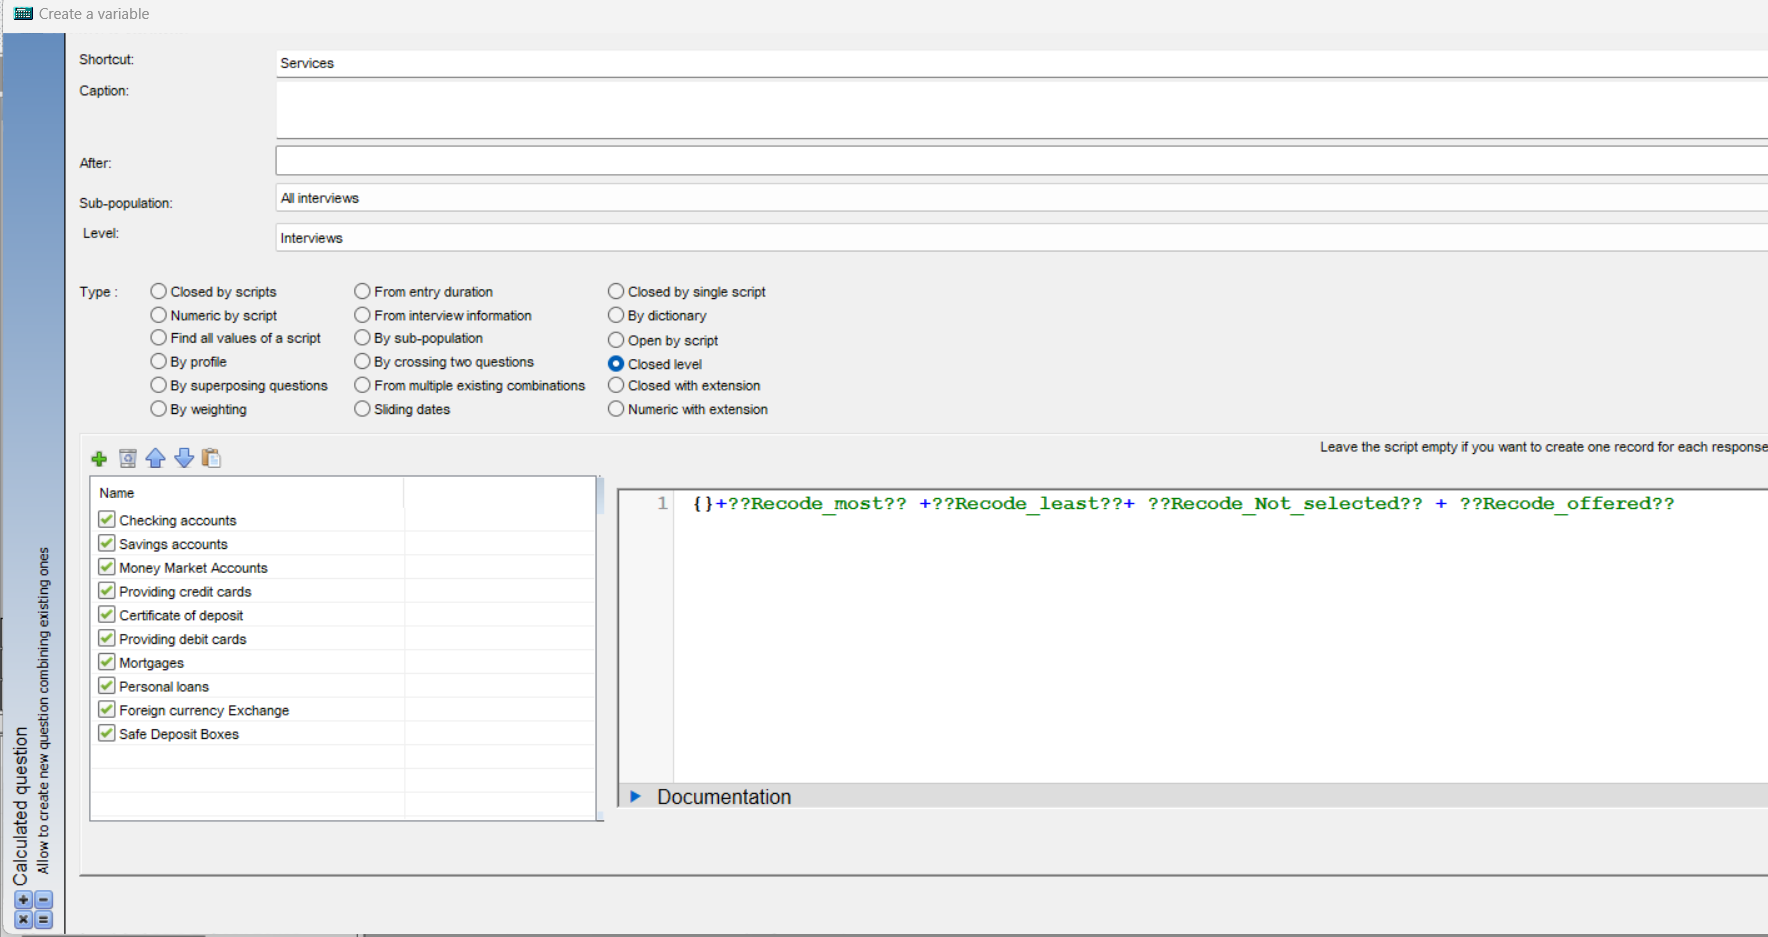Viewport: 1768px width, 937px height.
Task: Click the Sub-population field showing 'All interviews'
Action: 700,197
